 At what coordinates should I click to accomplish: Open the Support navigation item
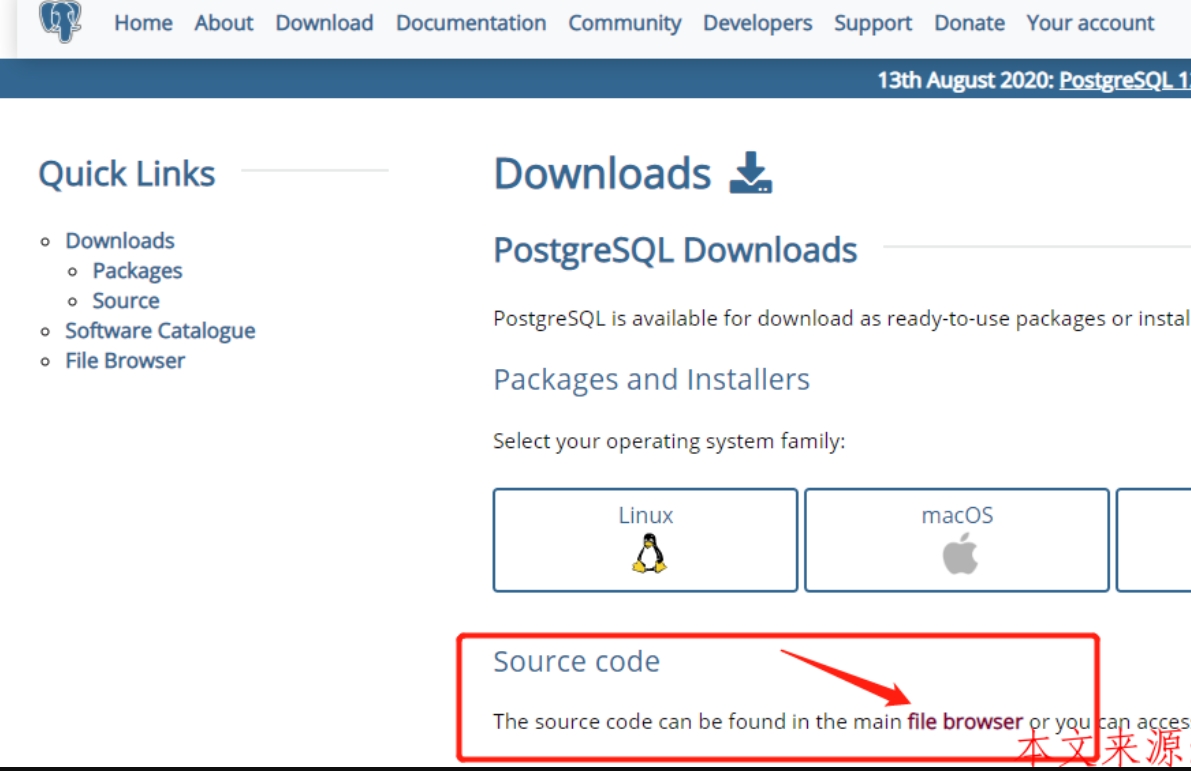click(x=873, y=24)
